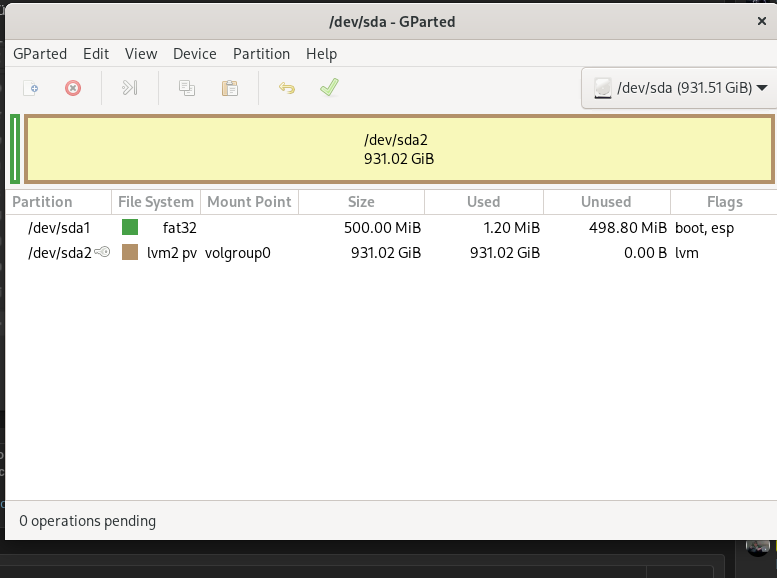Click the Size column header

[x=361, y=202]
